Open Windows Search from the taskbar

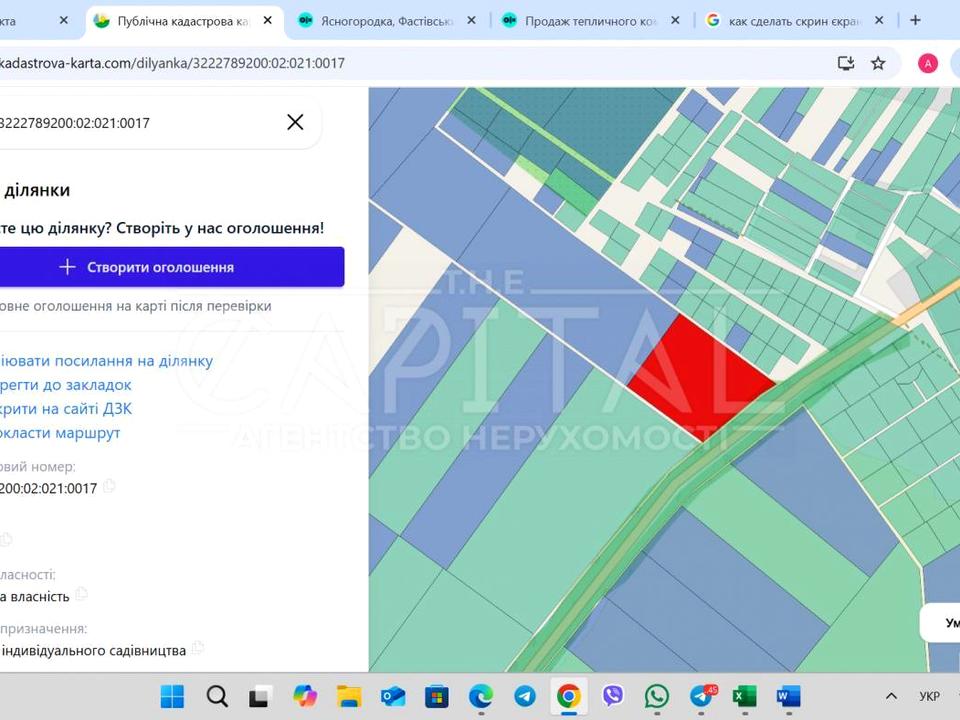tap(217, 696)
